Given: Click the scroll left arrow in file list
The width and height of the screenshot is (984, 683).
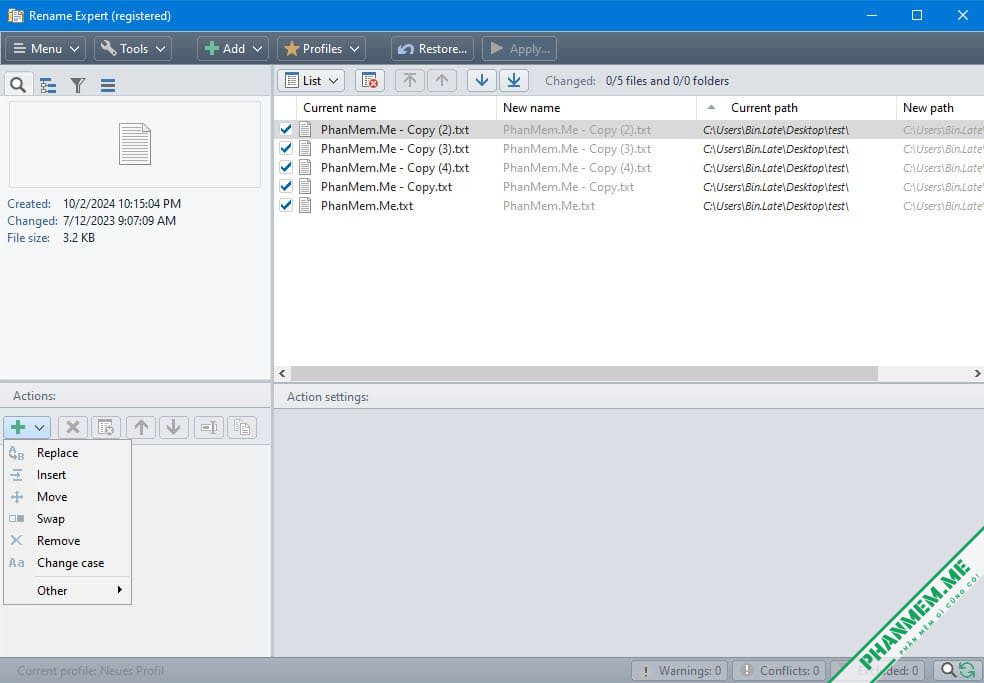Looking at the screenshot, I should (x=282, y=373).
